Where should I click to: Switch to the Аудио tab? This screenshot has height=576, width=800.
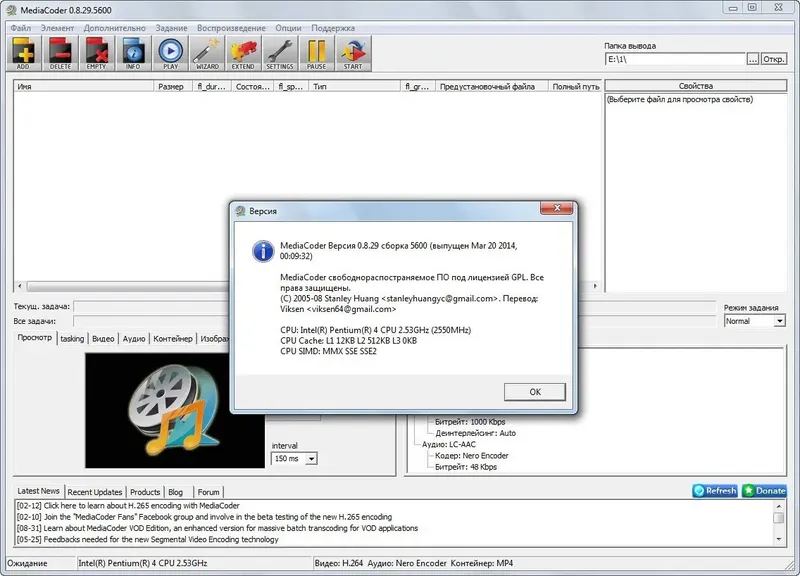(x=134, y=338)
